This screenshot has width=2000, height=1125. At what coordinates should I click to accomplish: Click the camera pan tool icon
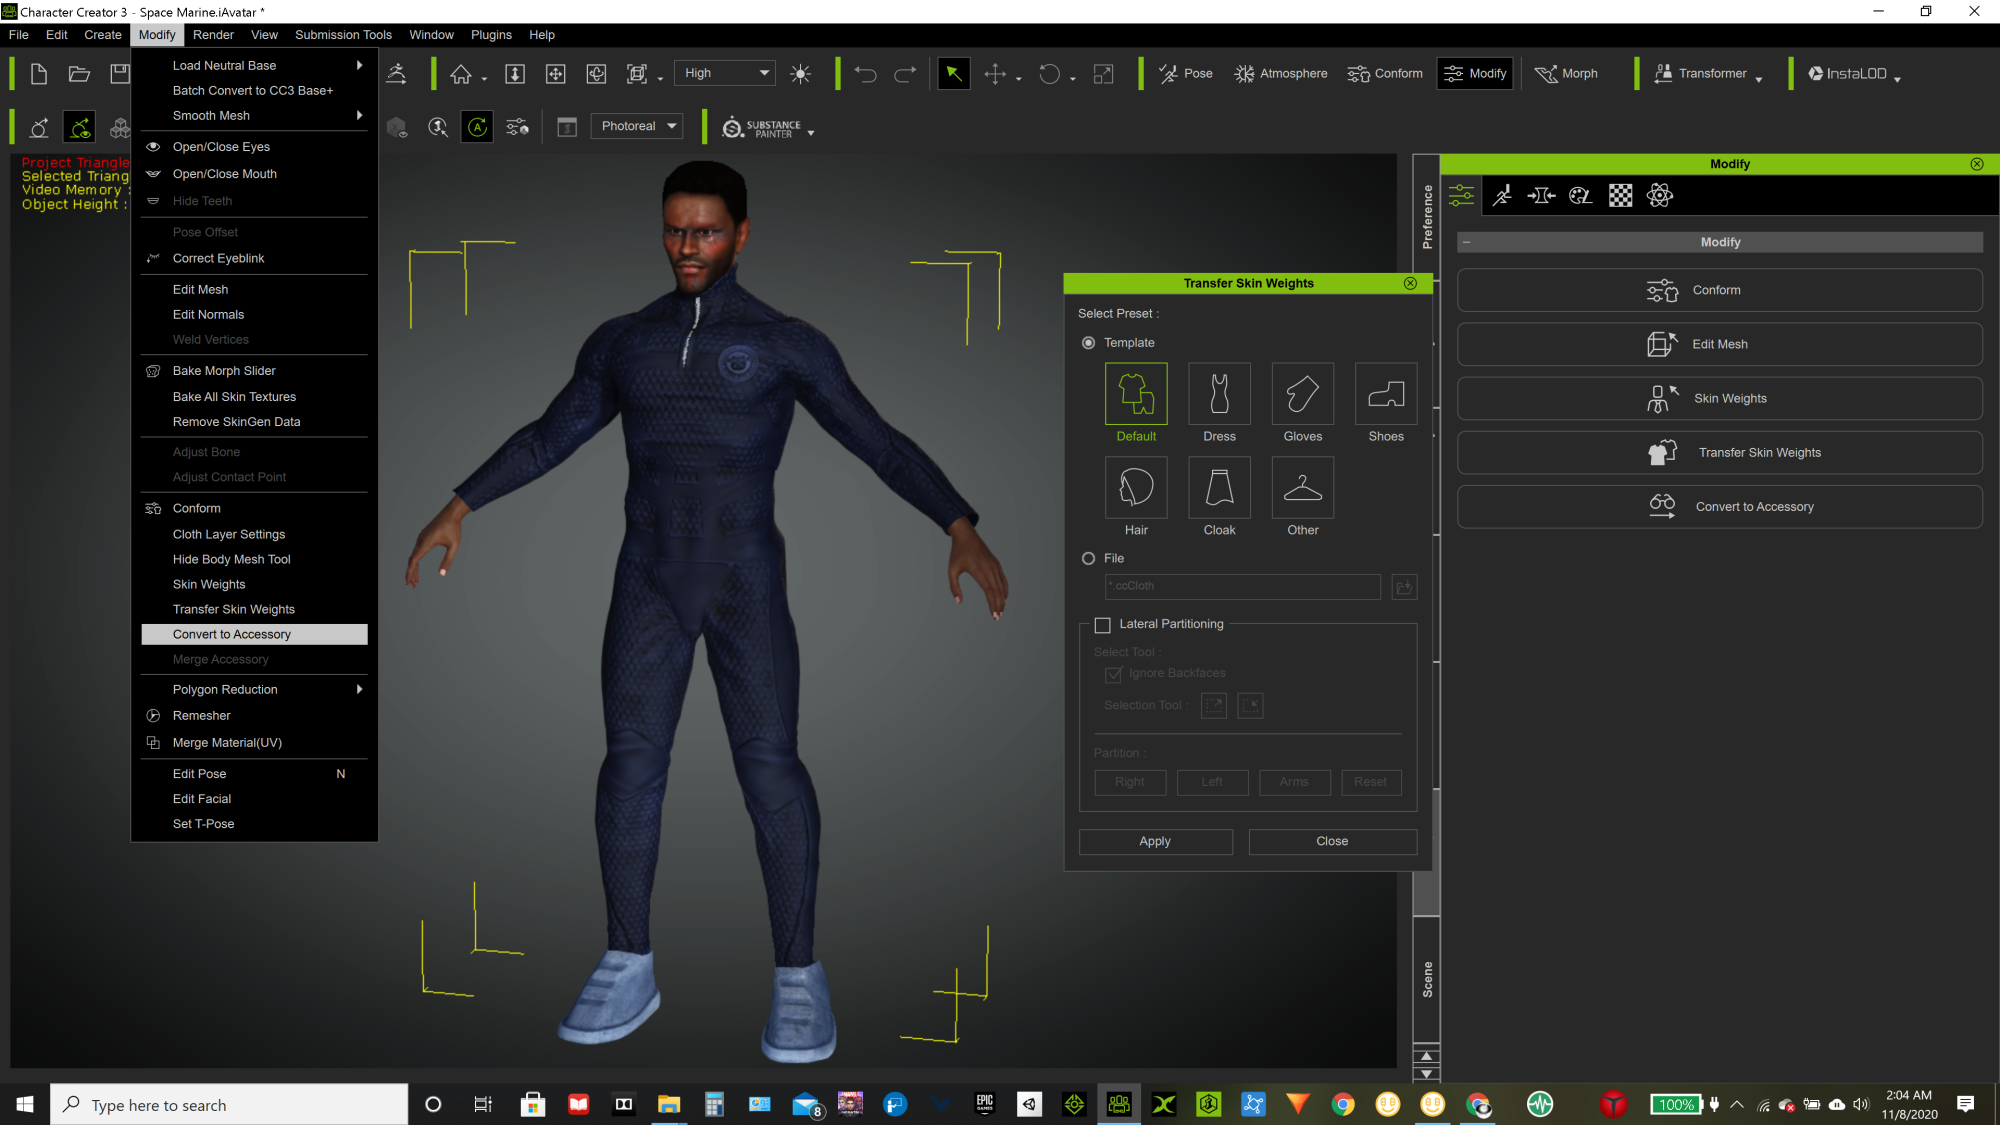pos(555,74)
